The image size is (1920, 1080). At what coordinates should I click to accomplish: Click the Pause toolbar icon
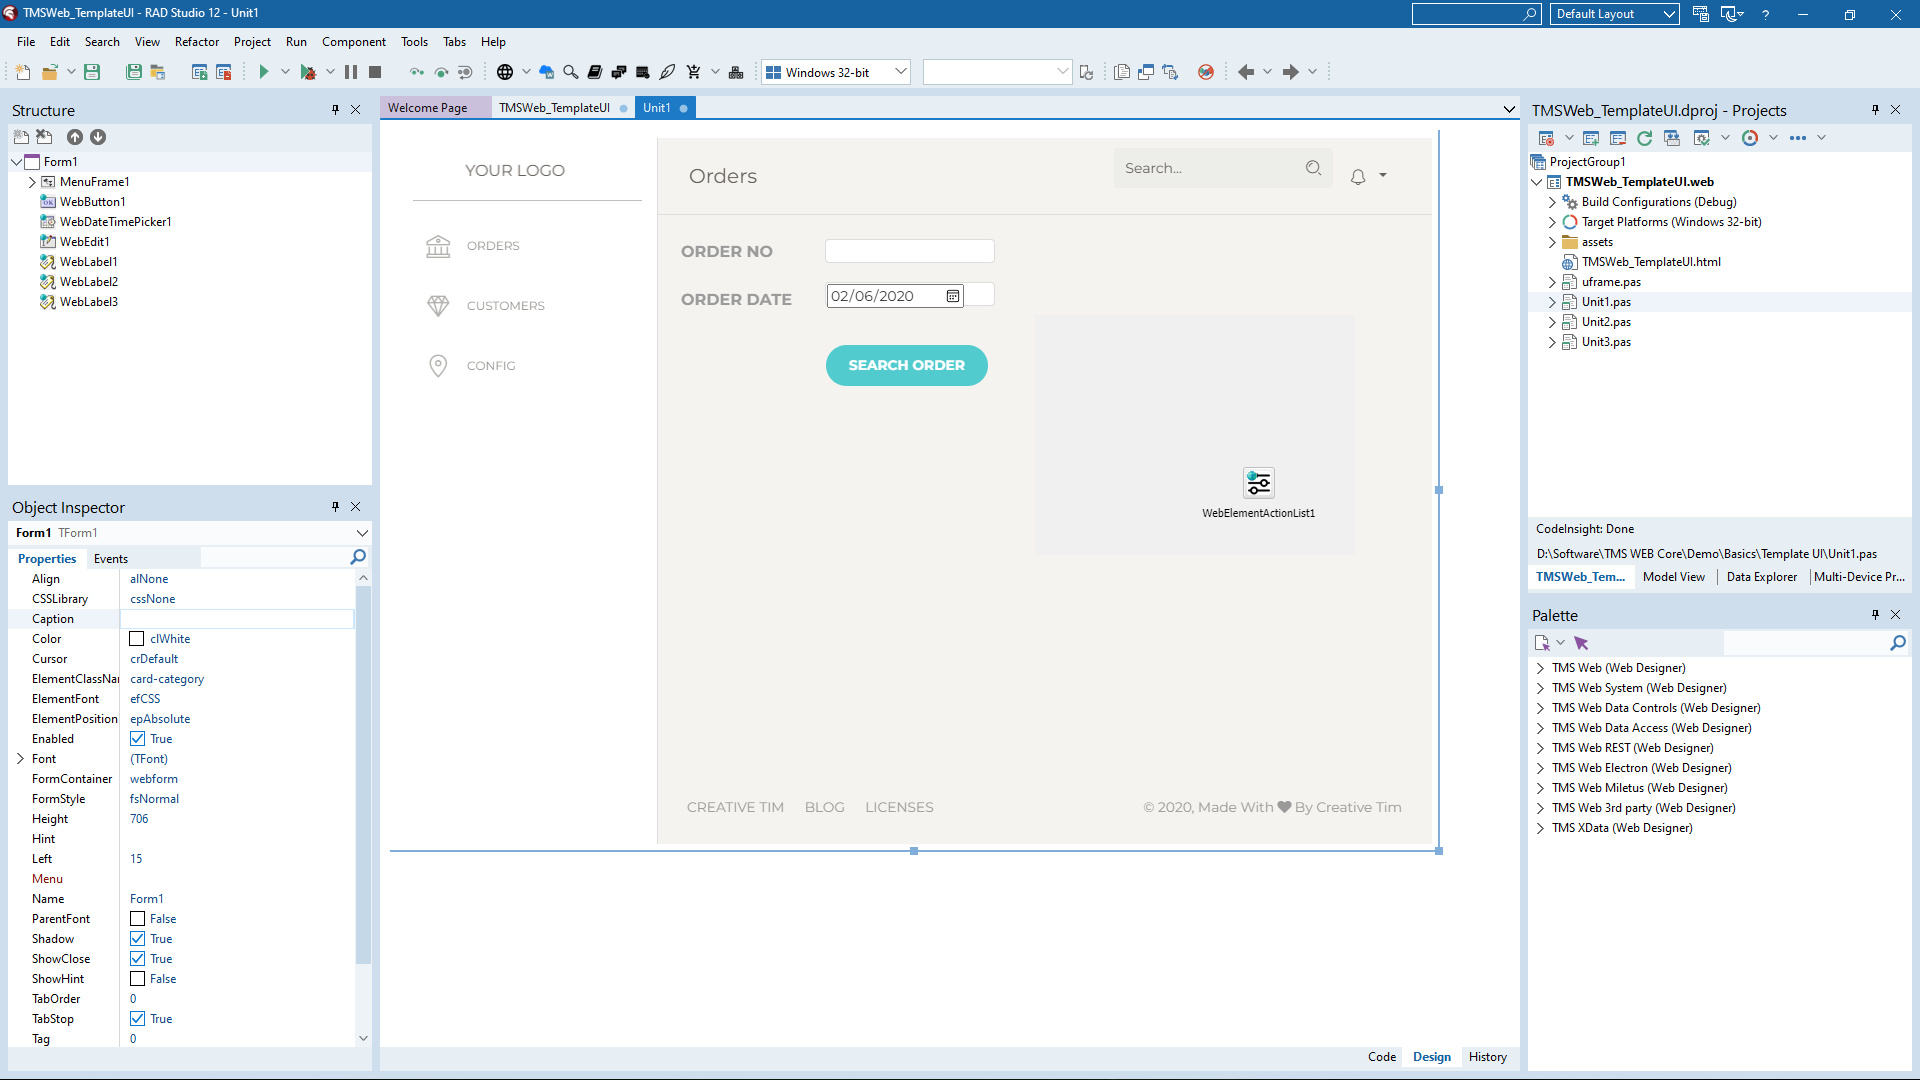tap(351, 72)
